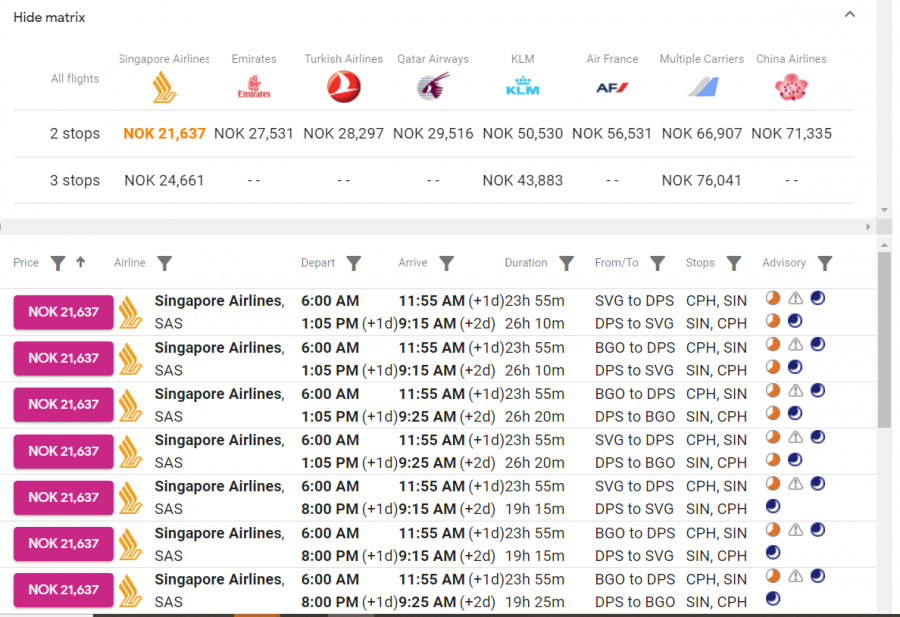
Task: Click the results list vertical scrollbar thumb
Action: 884,339
